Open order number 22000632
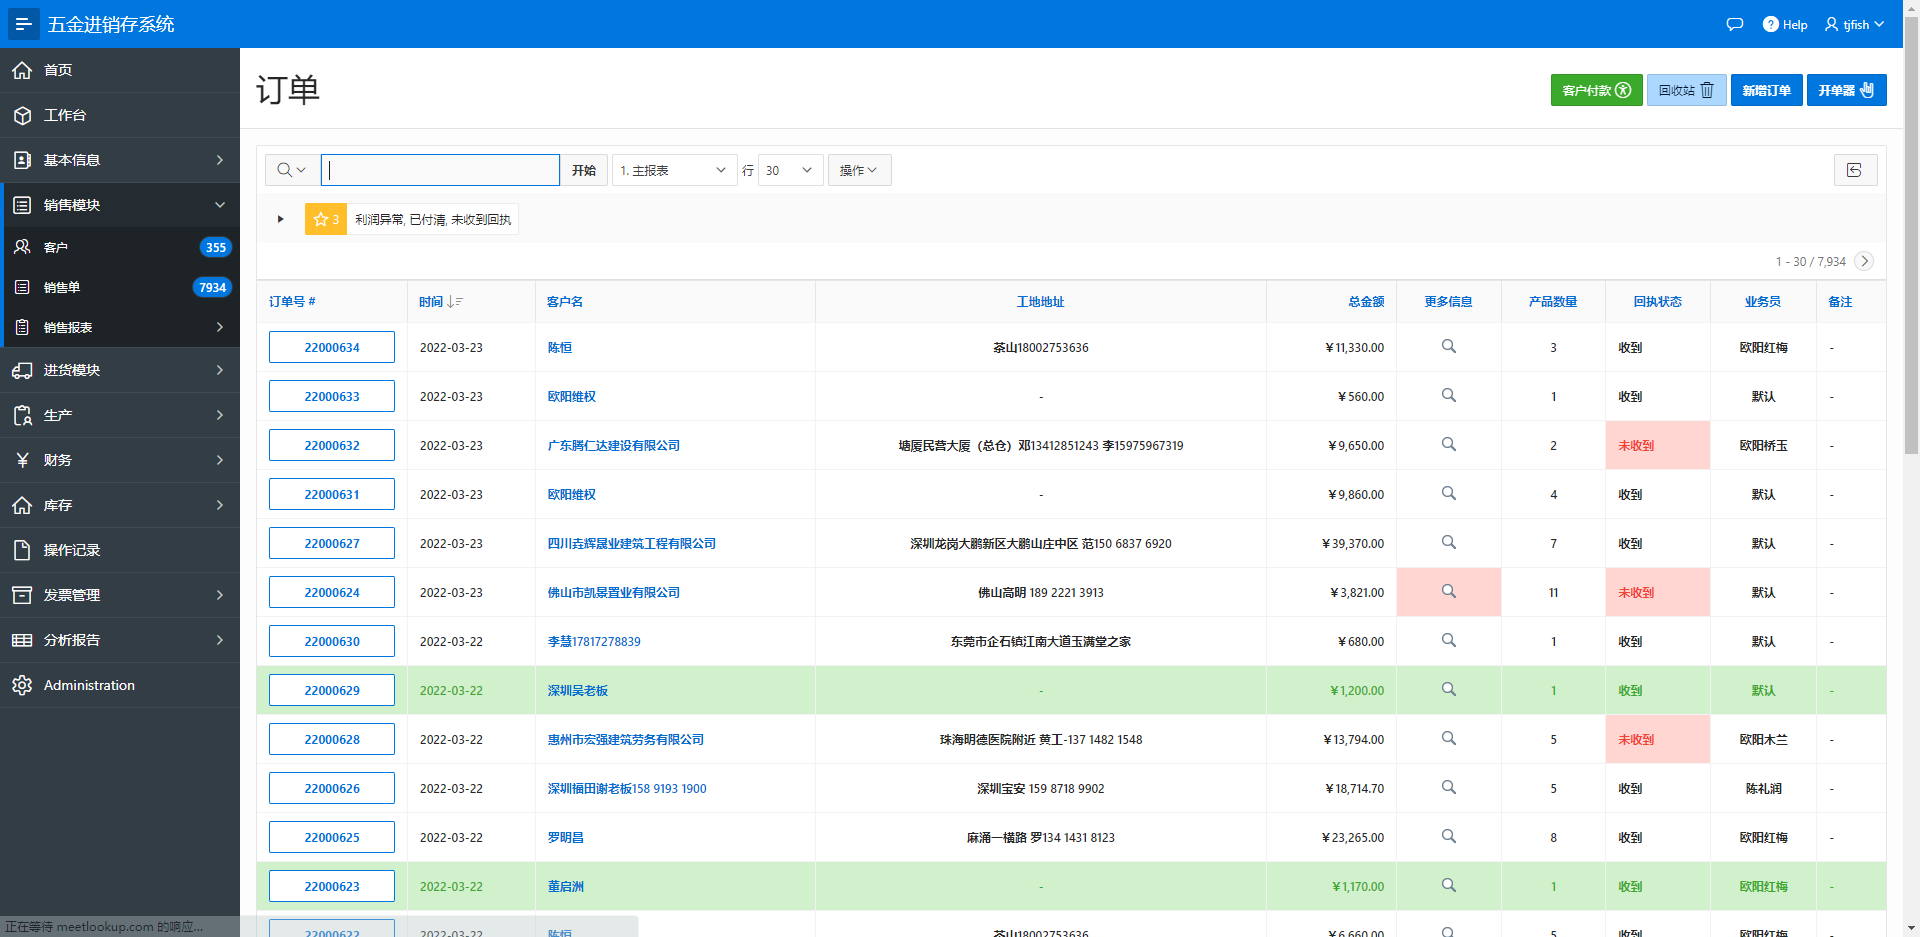The height and width of the screenshot is (937, 1920). pyautogui.click(x=332, y=445)
